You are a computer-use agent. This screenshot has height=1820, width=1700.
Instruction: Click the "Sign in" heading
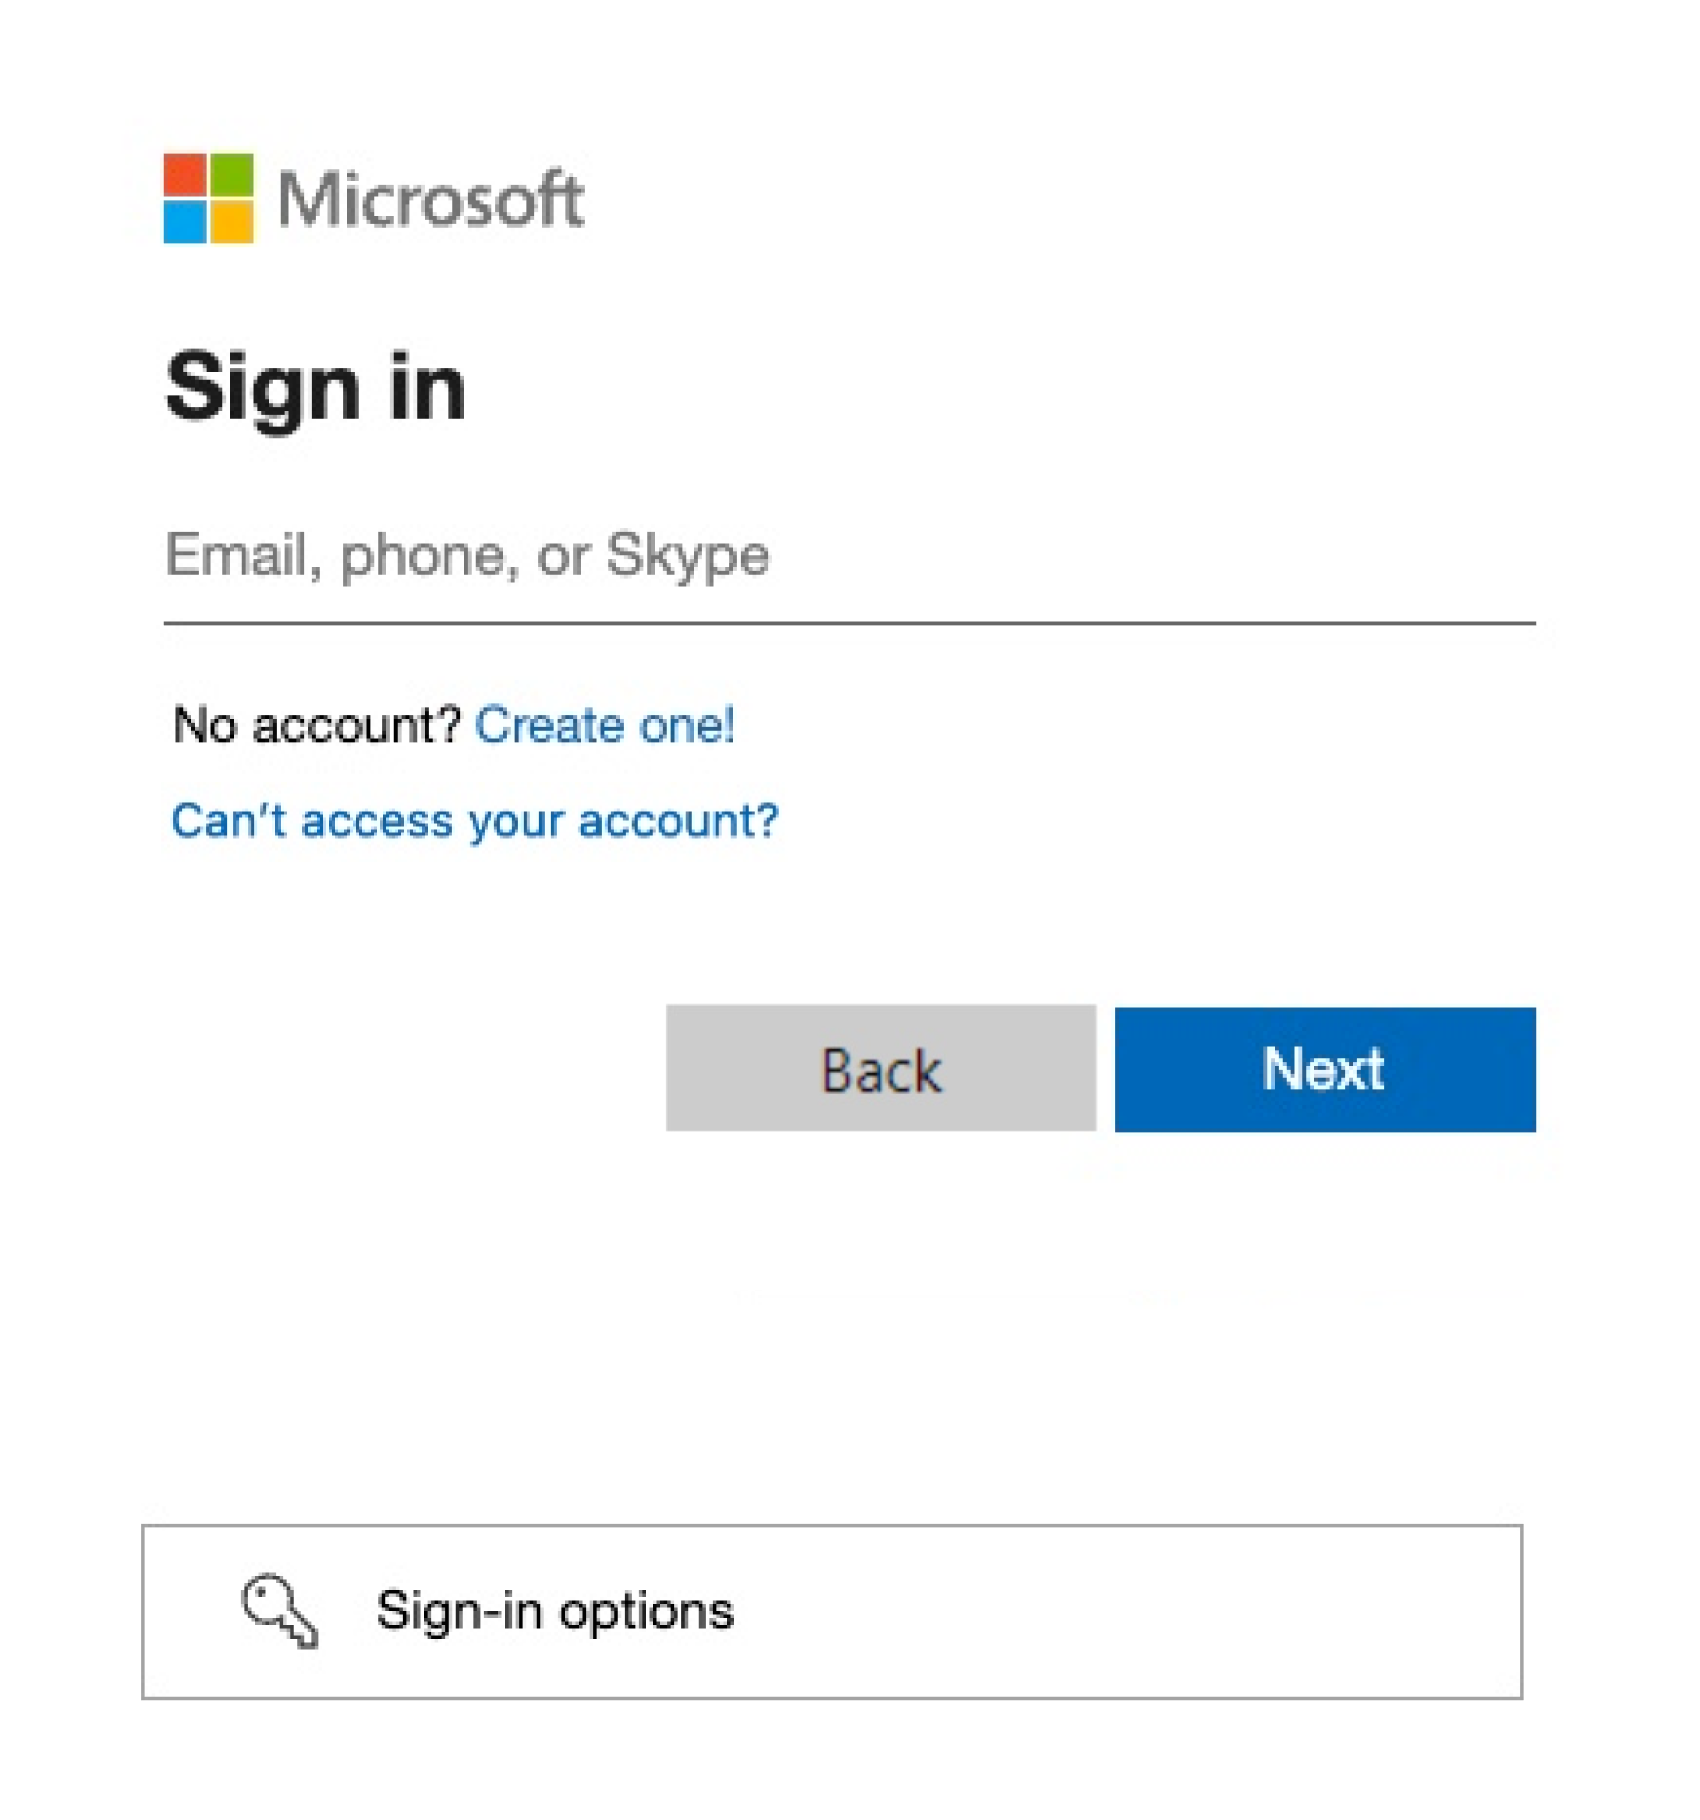316,387
